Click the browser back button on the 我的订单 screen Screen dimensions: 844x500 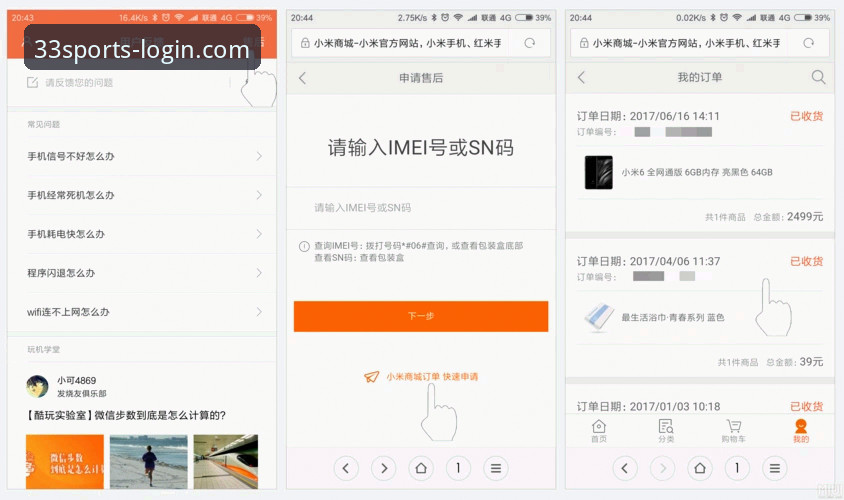point(625,468)
